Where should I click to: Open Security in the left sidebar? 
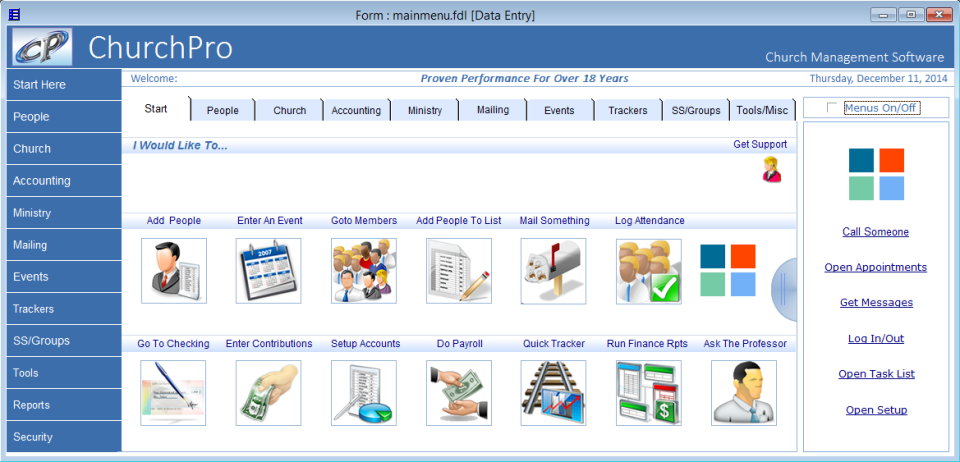[64, 437]
